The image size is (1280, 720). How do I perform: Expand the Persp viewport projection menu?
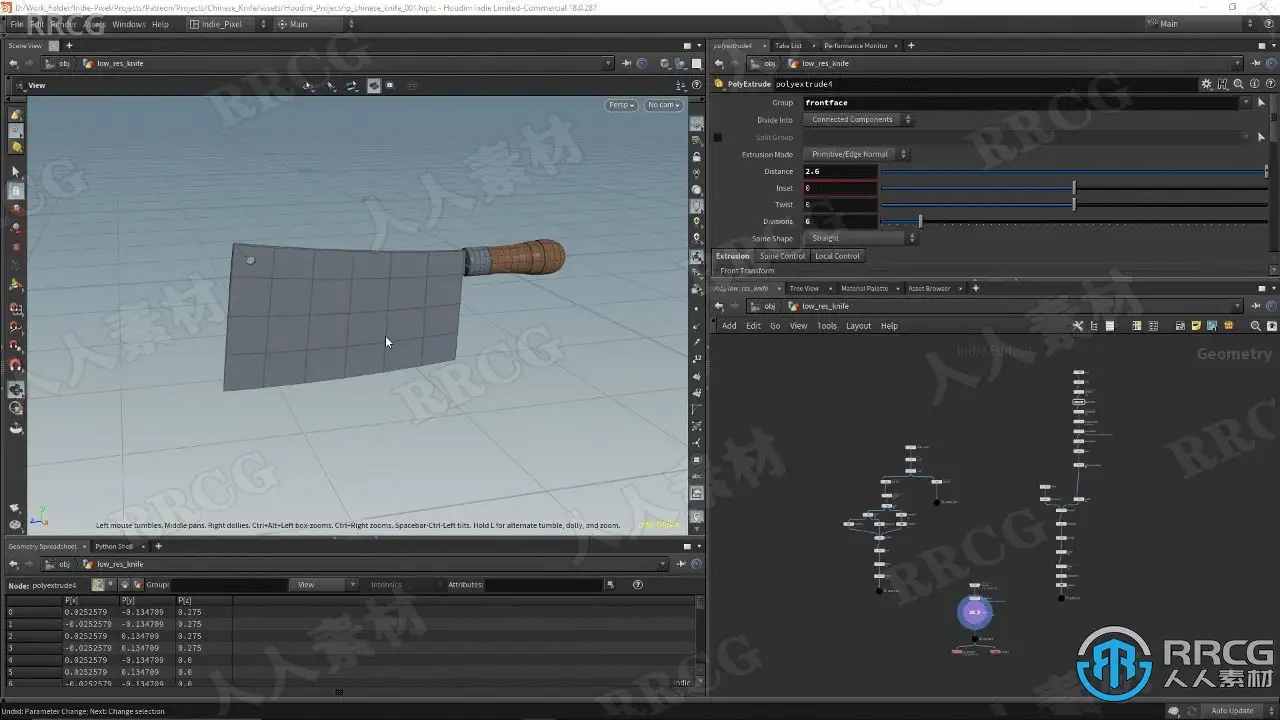coord(620,105)
